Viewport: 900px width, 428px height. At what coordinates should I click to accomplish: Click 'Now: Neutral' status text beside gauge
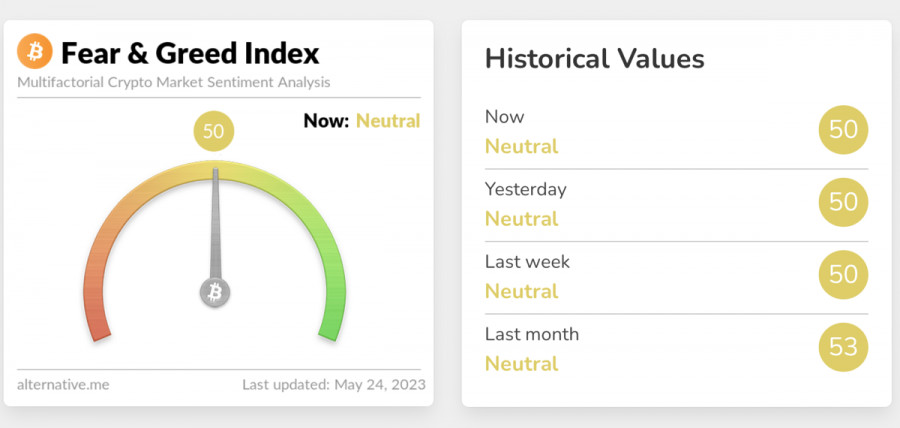tap(361, 121)
